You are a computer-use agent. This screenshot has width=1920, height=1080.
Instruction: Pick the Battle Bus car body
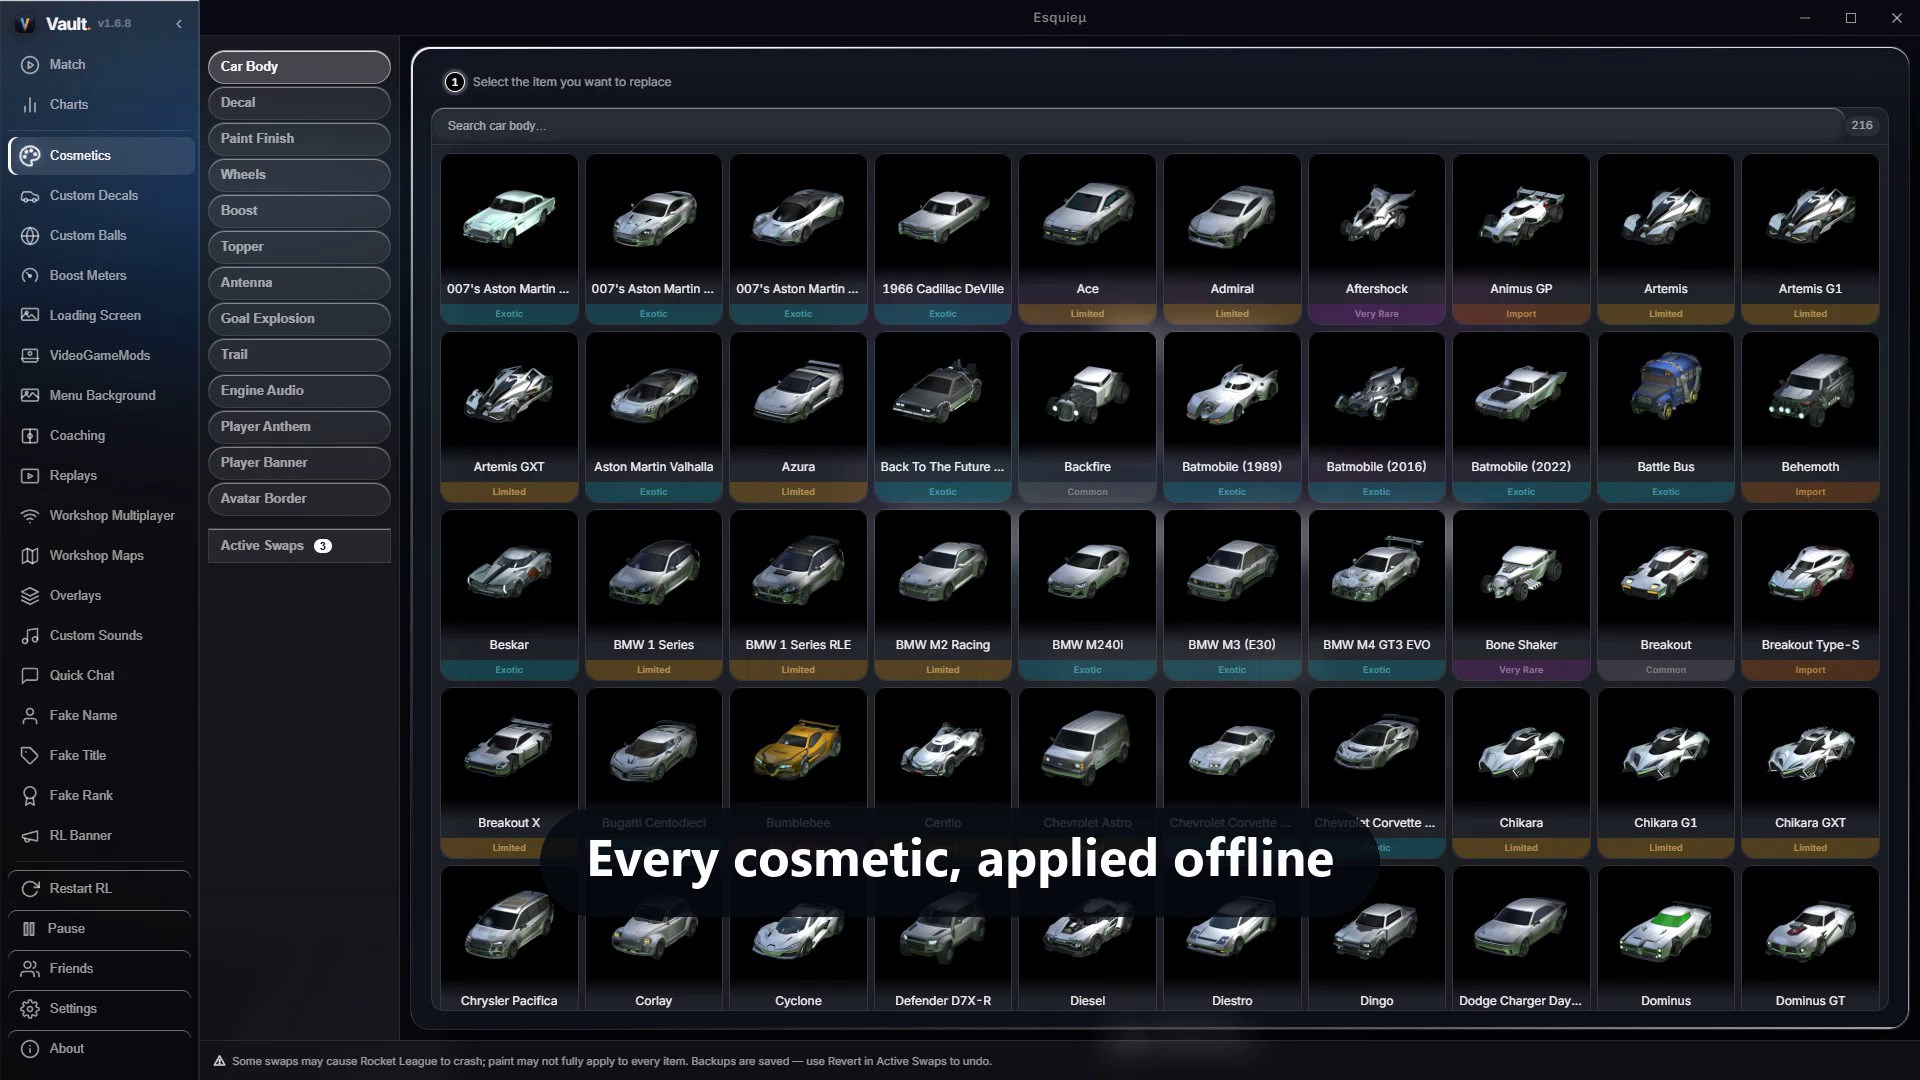coord(1666,417)
